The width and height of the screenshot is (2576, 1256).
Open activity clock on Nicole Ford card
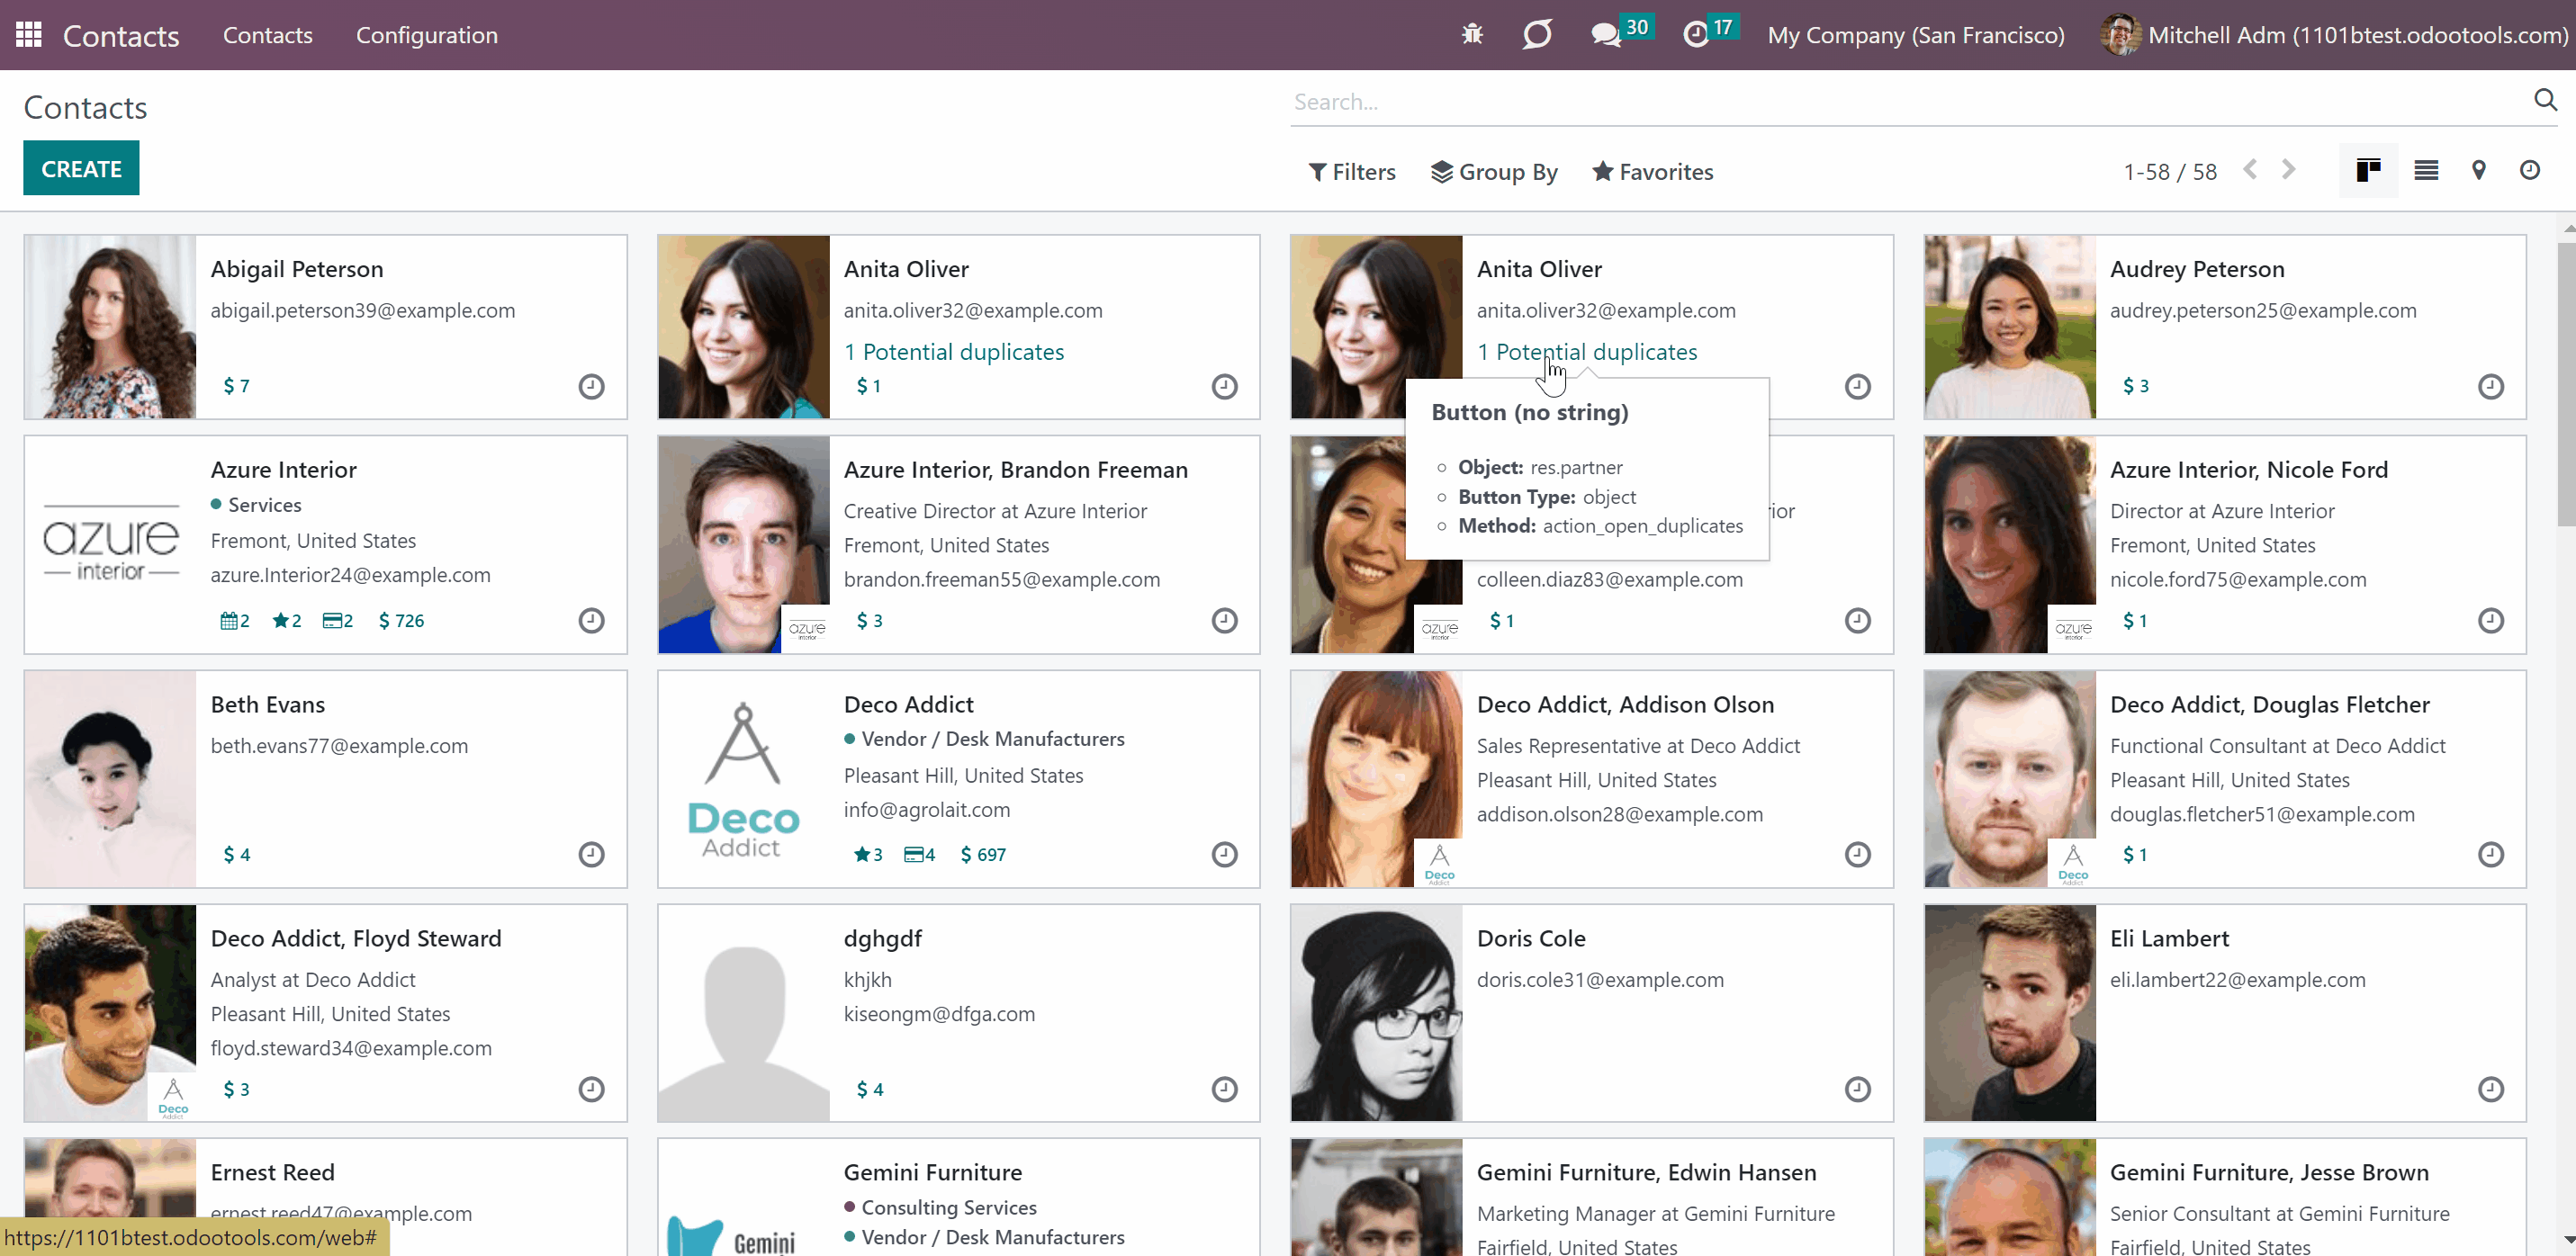(2491, 621)
